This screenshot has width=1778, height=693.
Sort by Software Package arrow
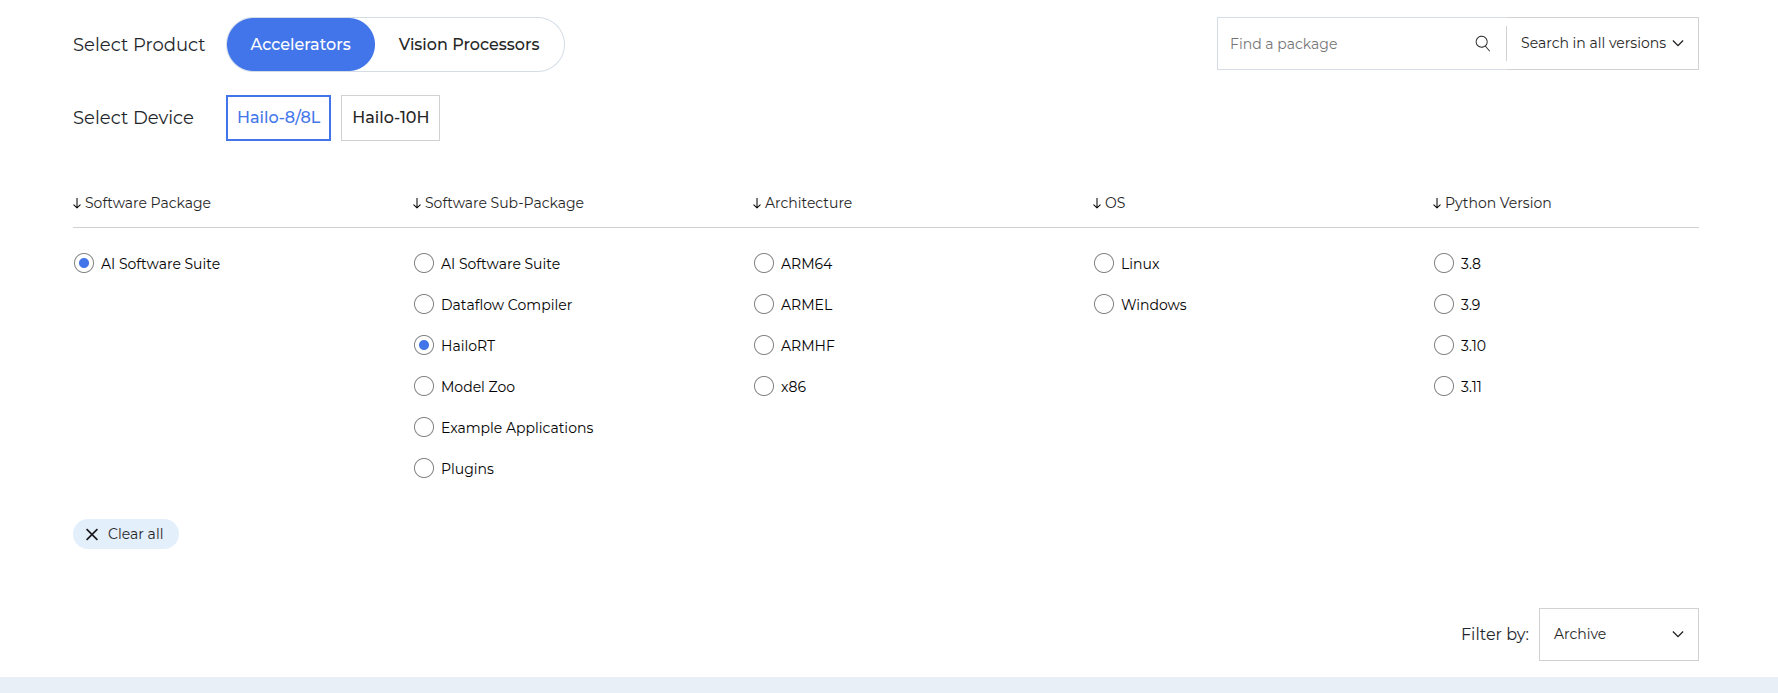tap(77, 204)
